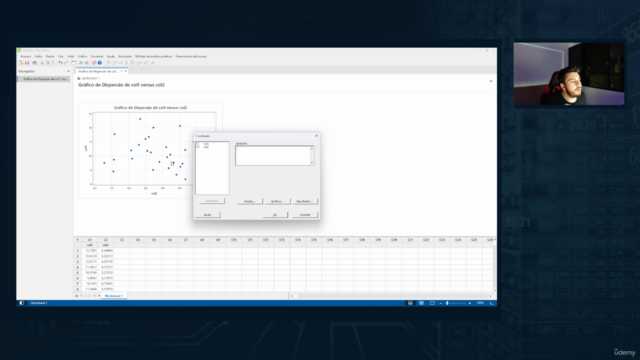This screenshot has height=360, width=640.
Task: Open the Ajuda menu
Action: tap(111, 56)
